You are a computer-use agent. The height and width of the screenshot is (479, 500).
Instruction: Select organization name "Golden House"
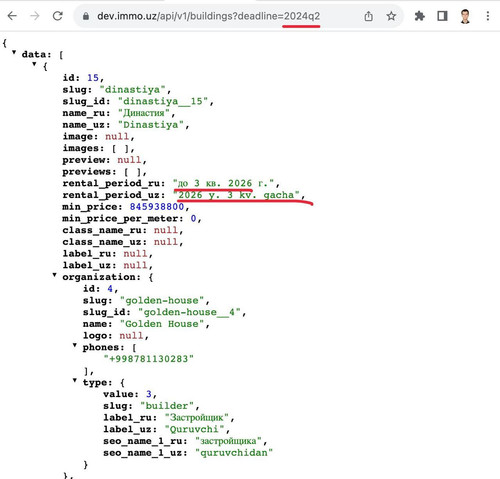click(x=162, y=324)
